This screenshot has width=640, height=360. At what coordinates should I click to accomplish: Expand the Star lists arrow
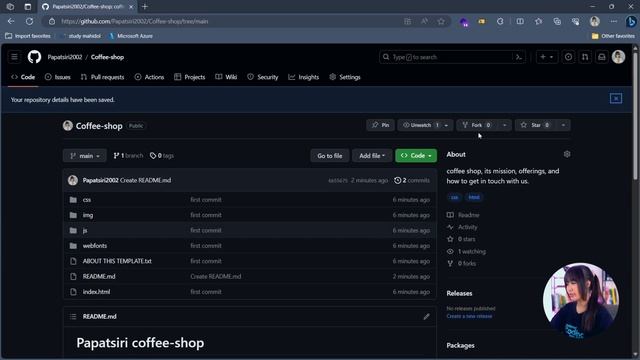(563, 125)
